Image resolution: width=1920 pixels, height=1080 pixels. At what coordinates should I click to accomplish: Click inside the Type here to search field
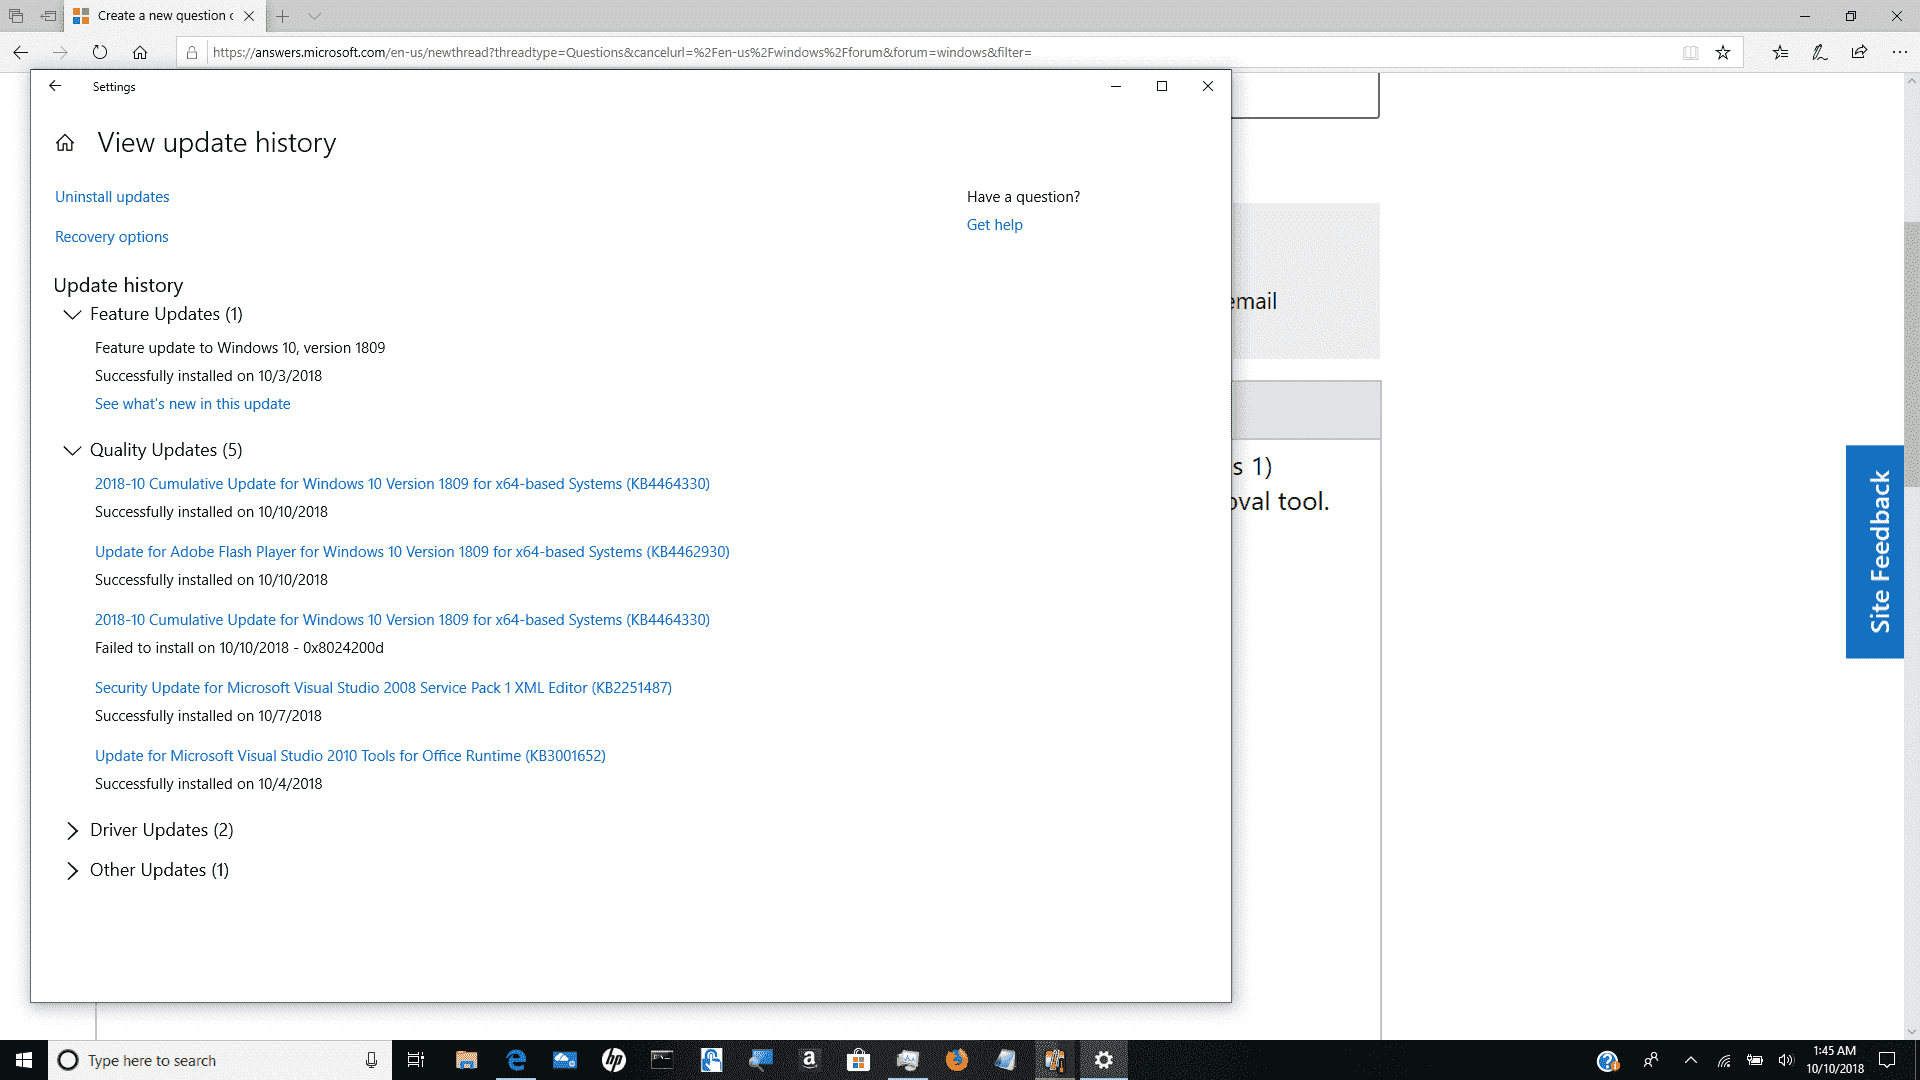[200, 1060]
